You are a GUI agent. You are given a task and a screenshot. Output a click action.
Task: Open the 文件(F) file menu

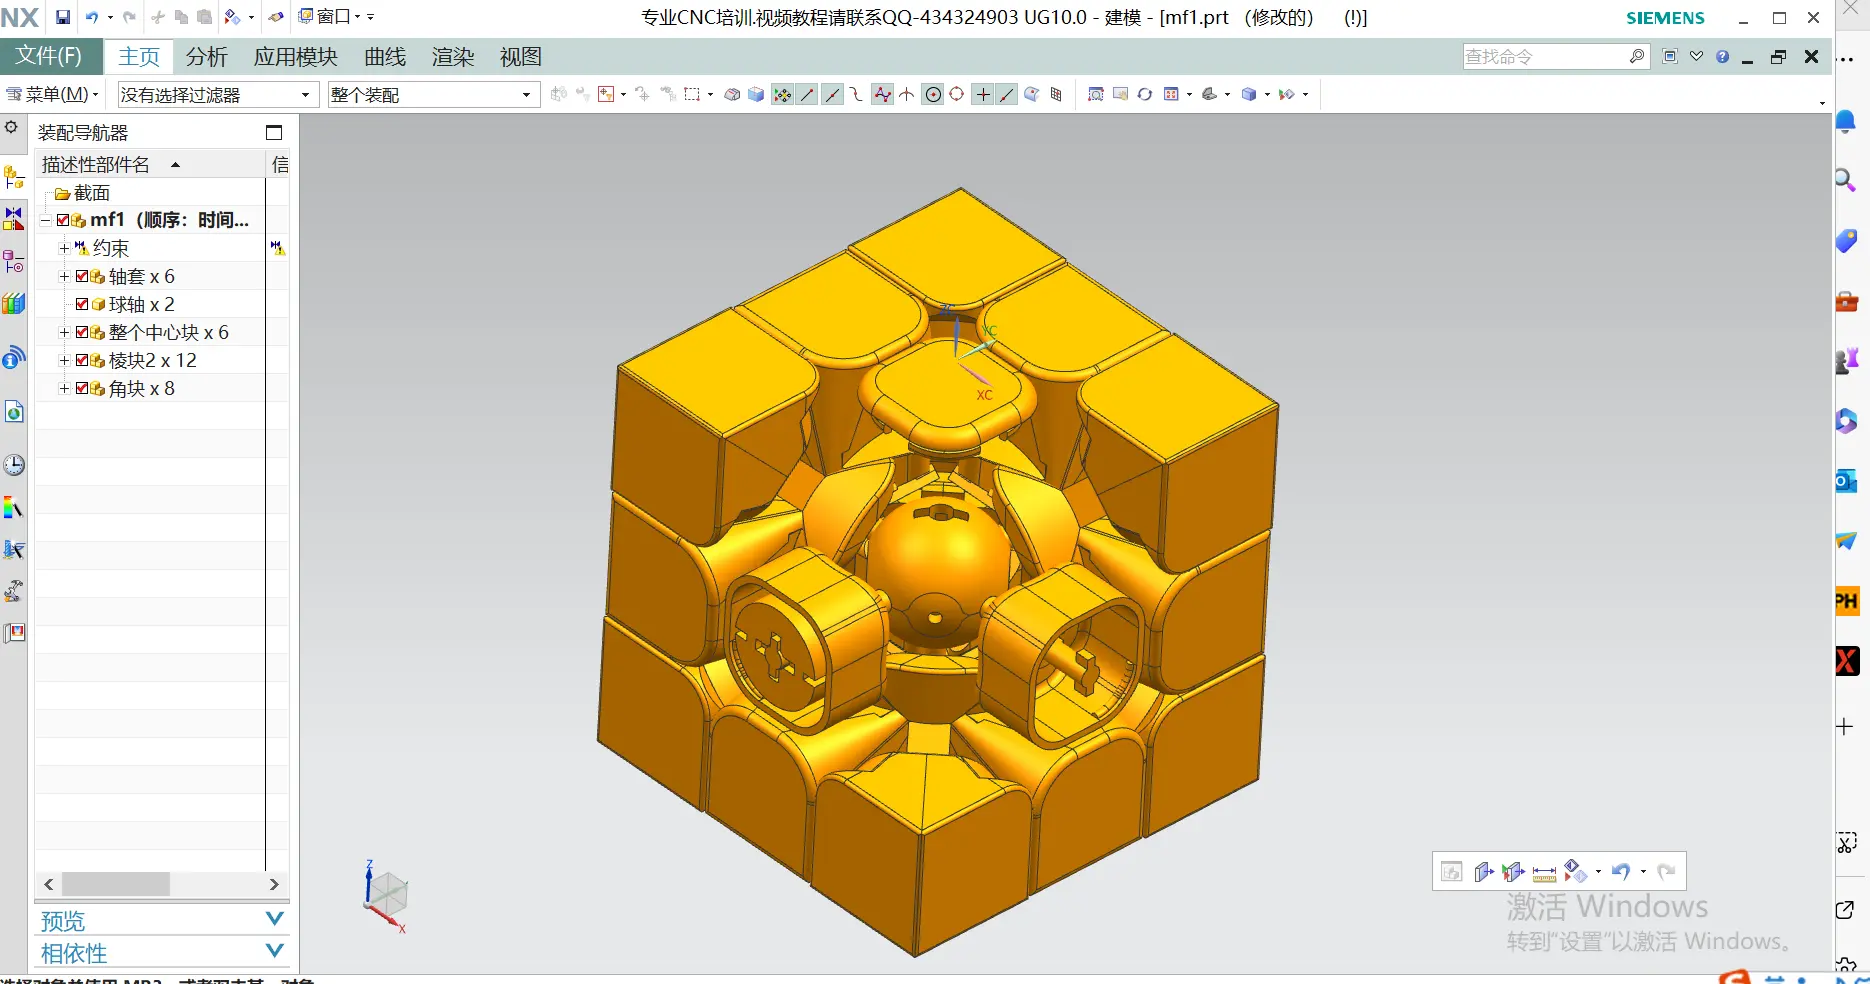(49, 56)
